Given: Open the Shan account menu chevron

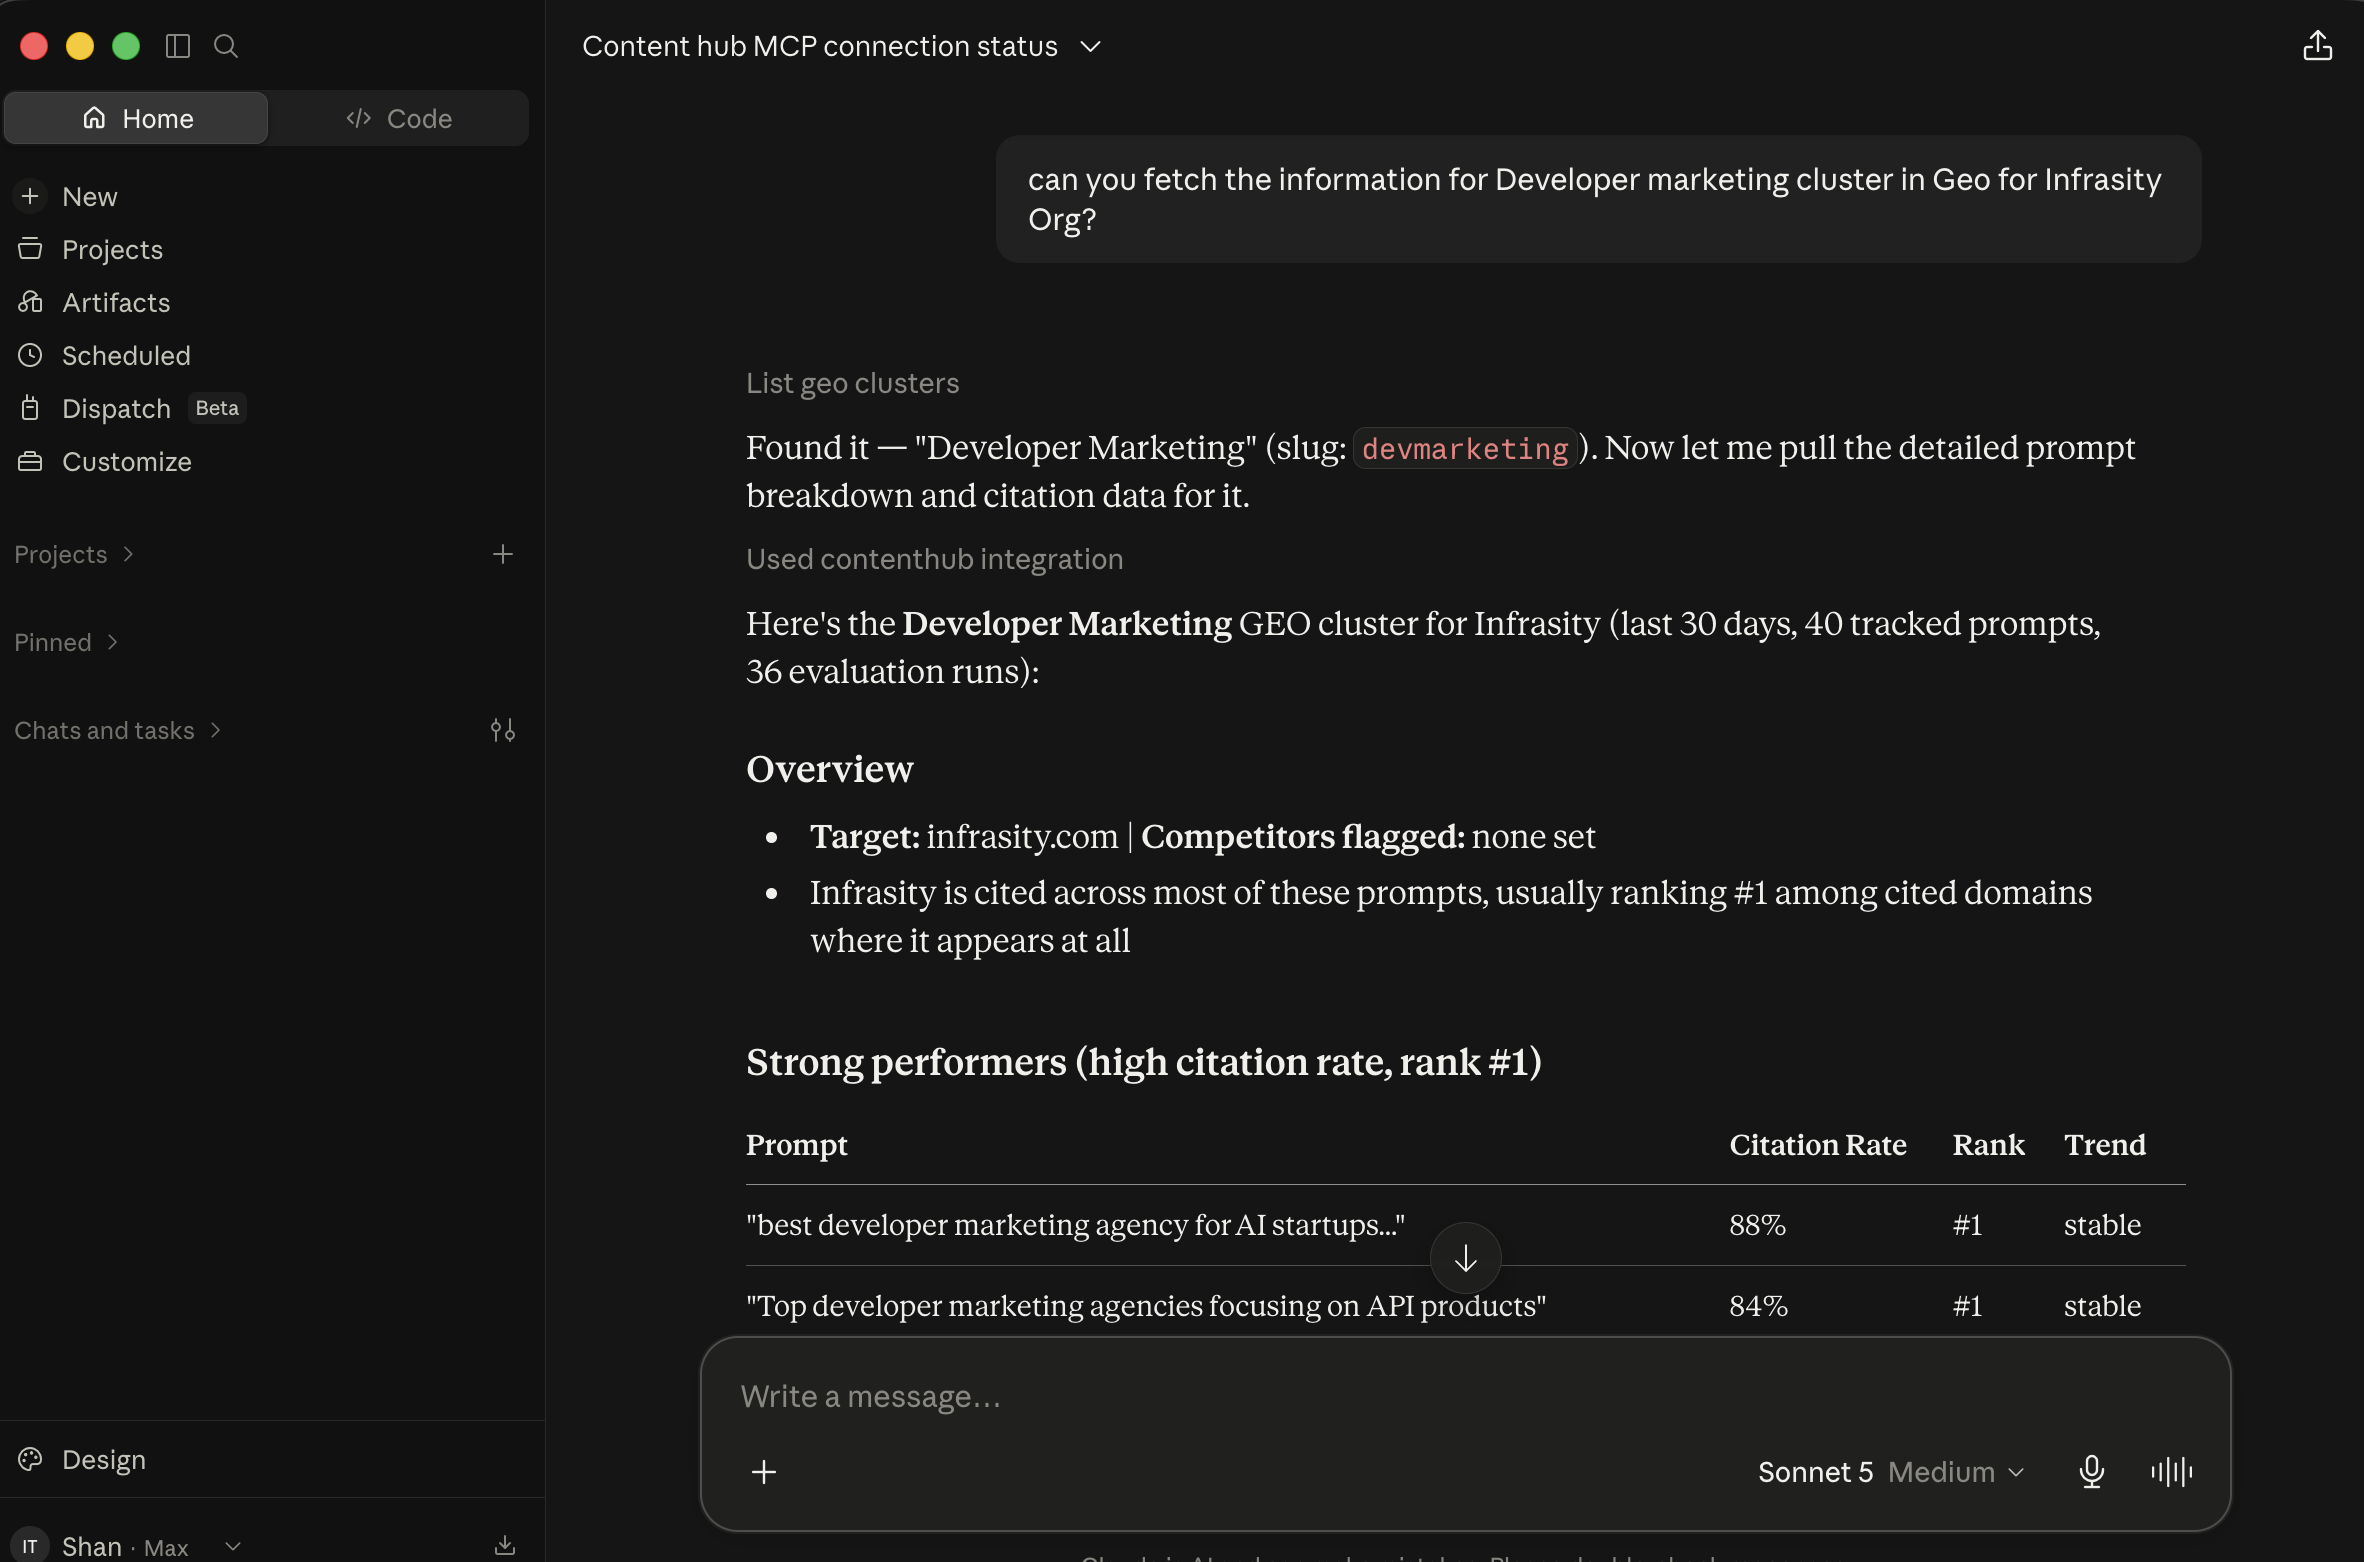Looking at the screenshot, I should (x=233, y=1546).
